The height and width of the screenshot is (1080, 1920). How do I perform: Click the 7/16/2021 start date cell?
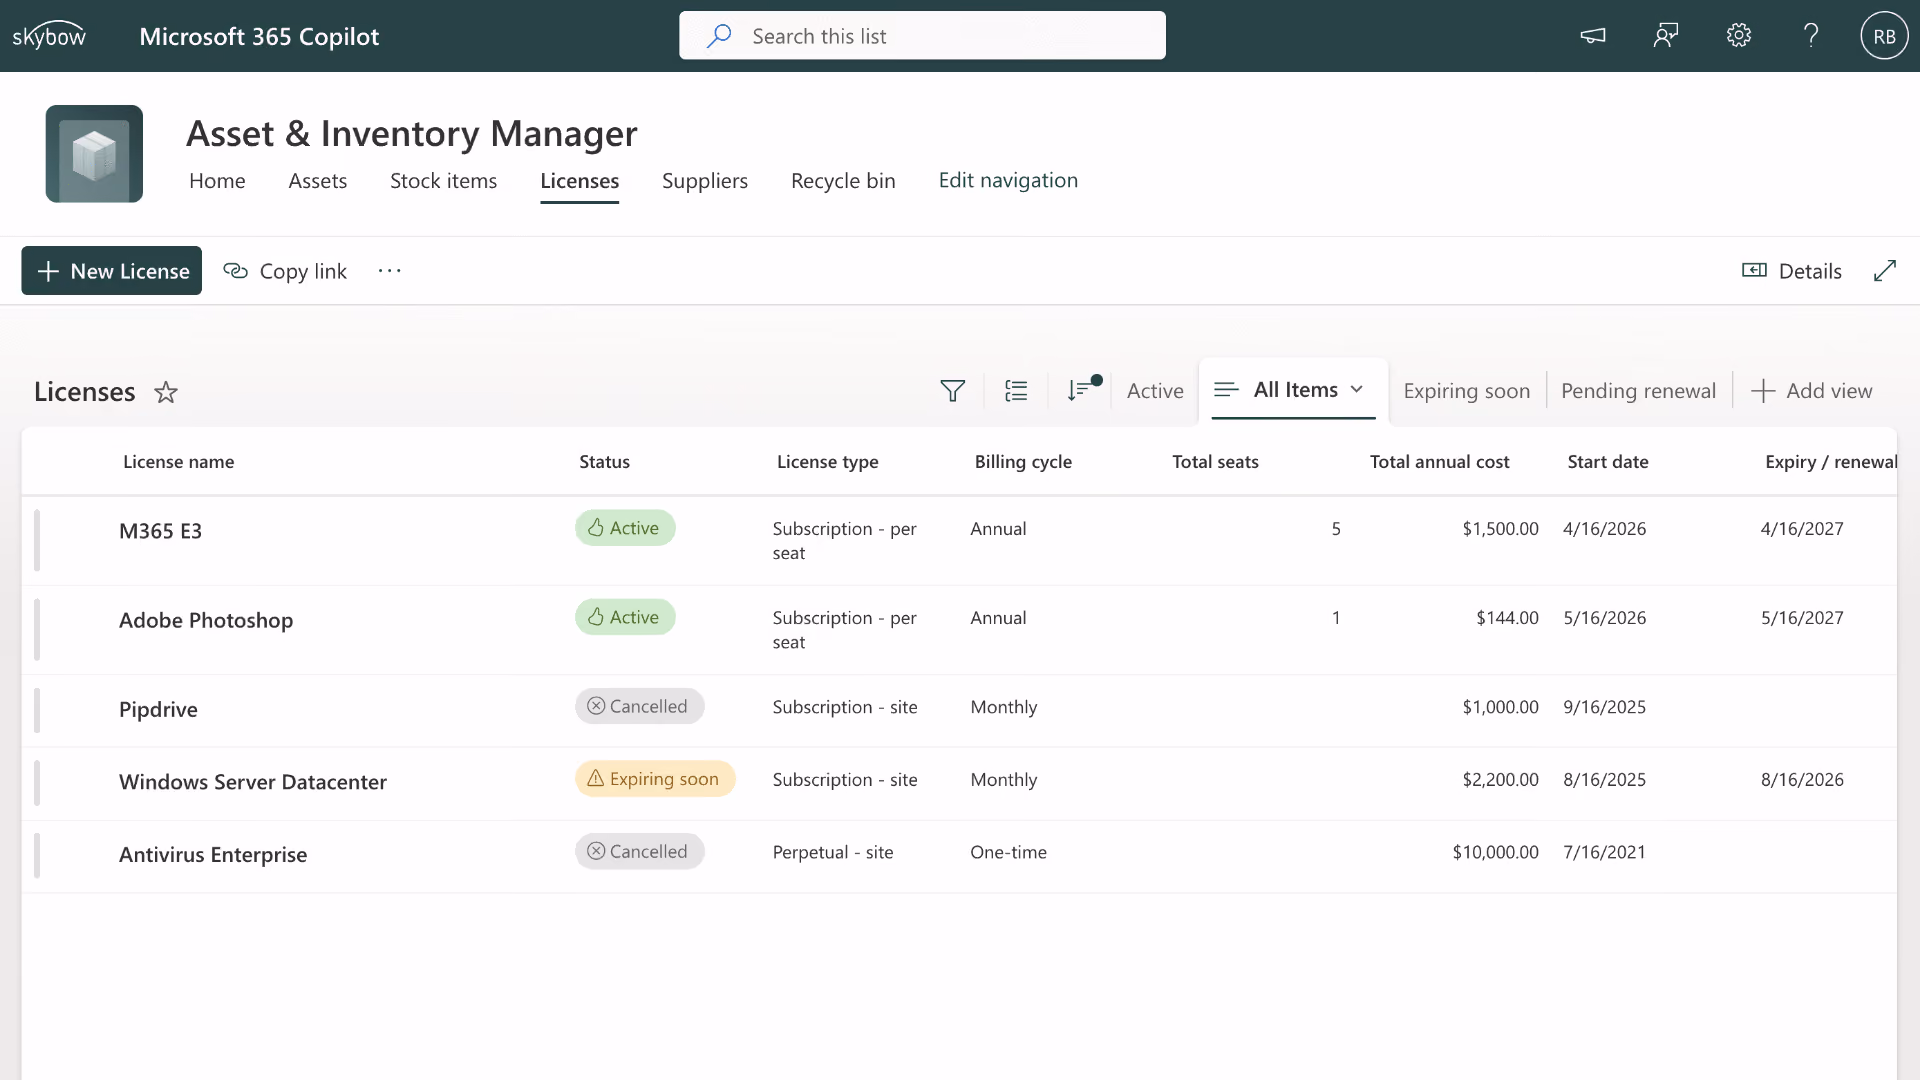pos(1604,852)
